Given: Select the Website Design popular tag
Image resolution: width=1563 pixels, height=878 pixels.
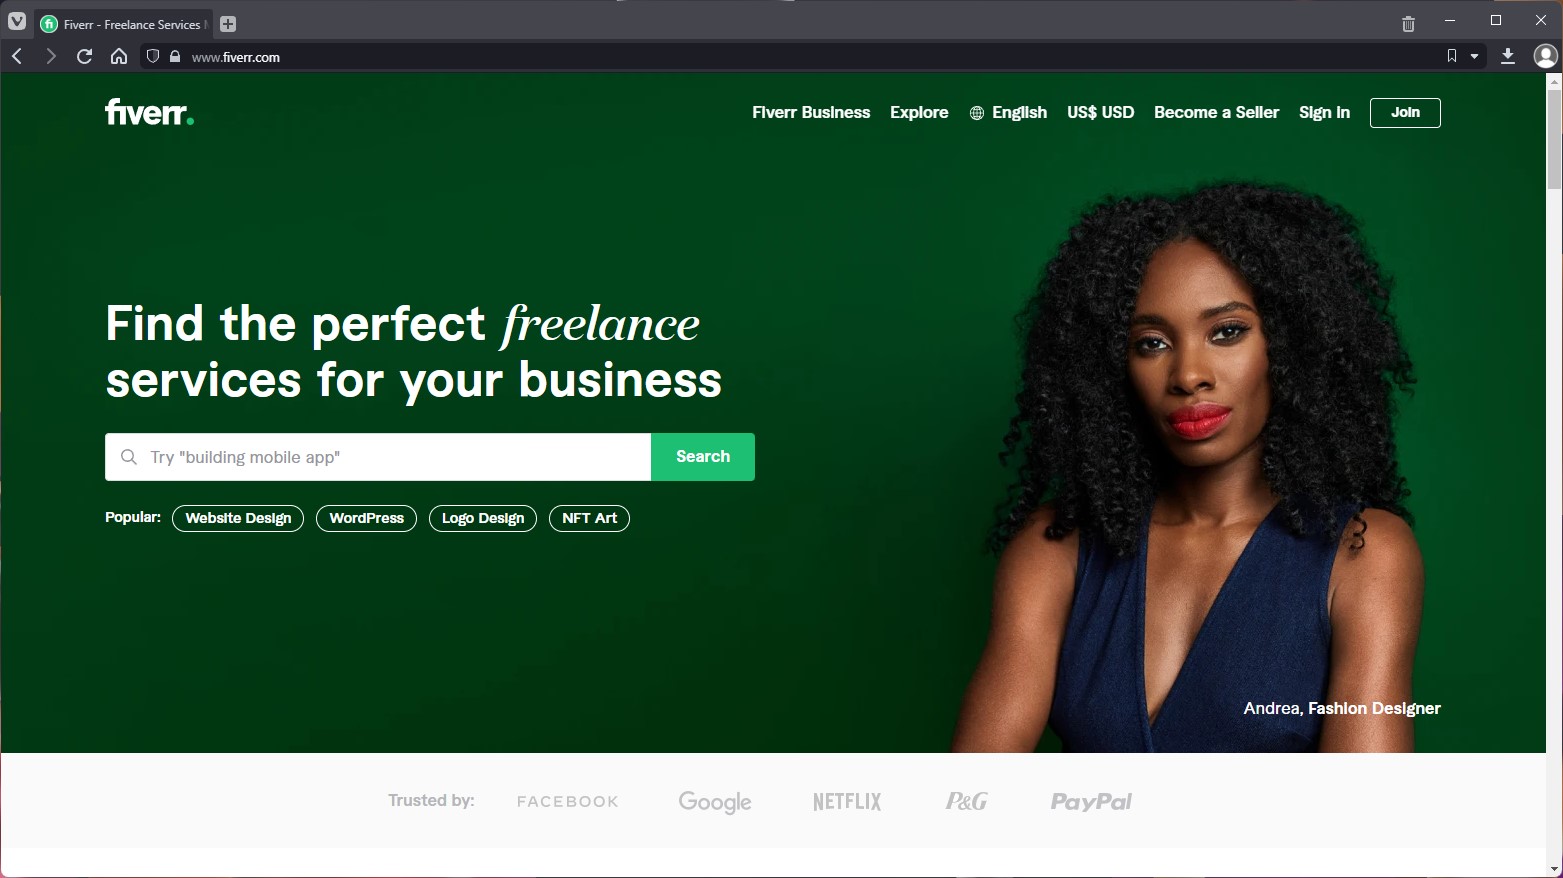Looking at the screenshot, I should point(238,518).
